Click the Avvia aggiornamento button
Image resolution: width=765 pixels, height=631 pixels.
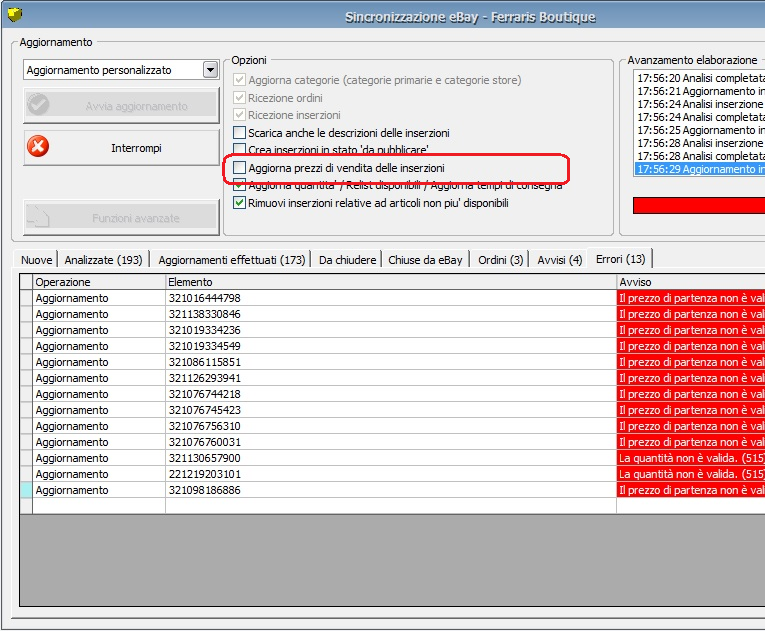[121, 105]
